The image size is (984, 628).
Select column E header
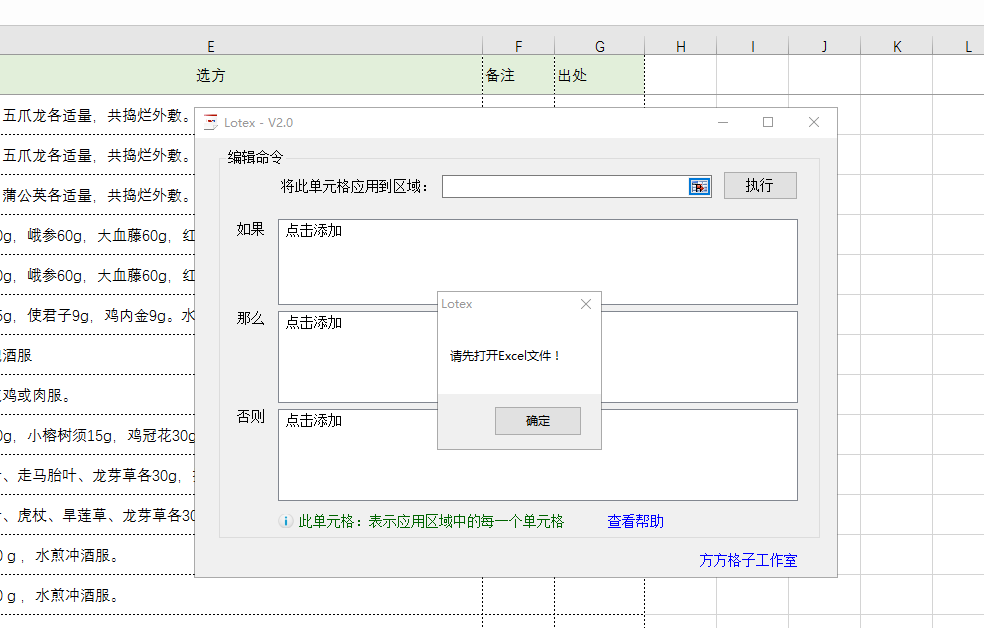(x=210, y=46)
